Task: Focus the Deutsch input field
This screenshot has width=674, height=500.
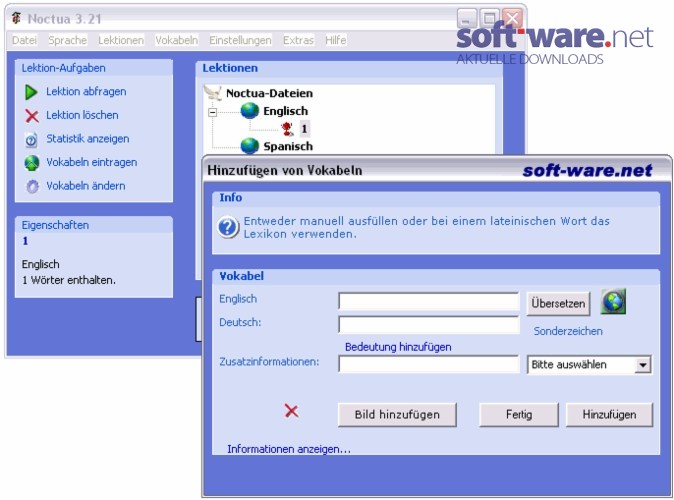Action: tap(429, 325)
